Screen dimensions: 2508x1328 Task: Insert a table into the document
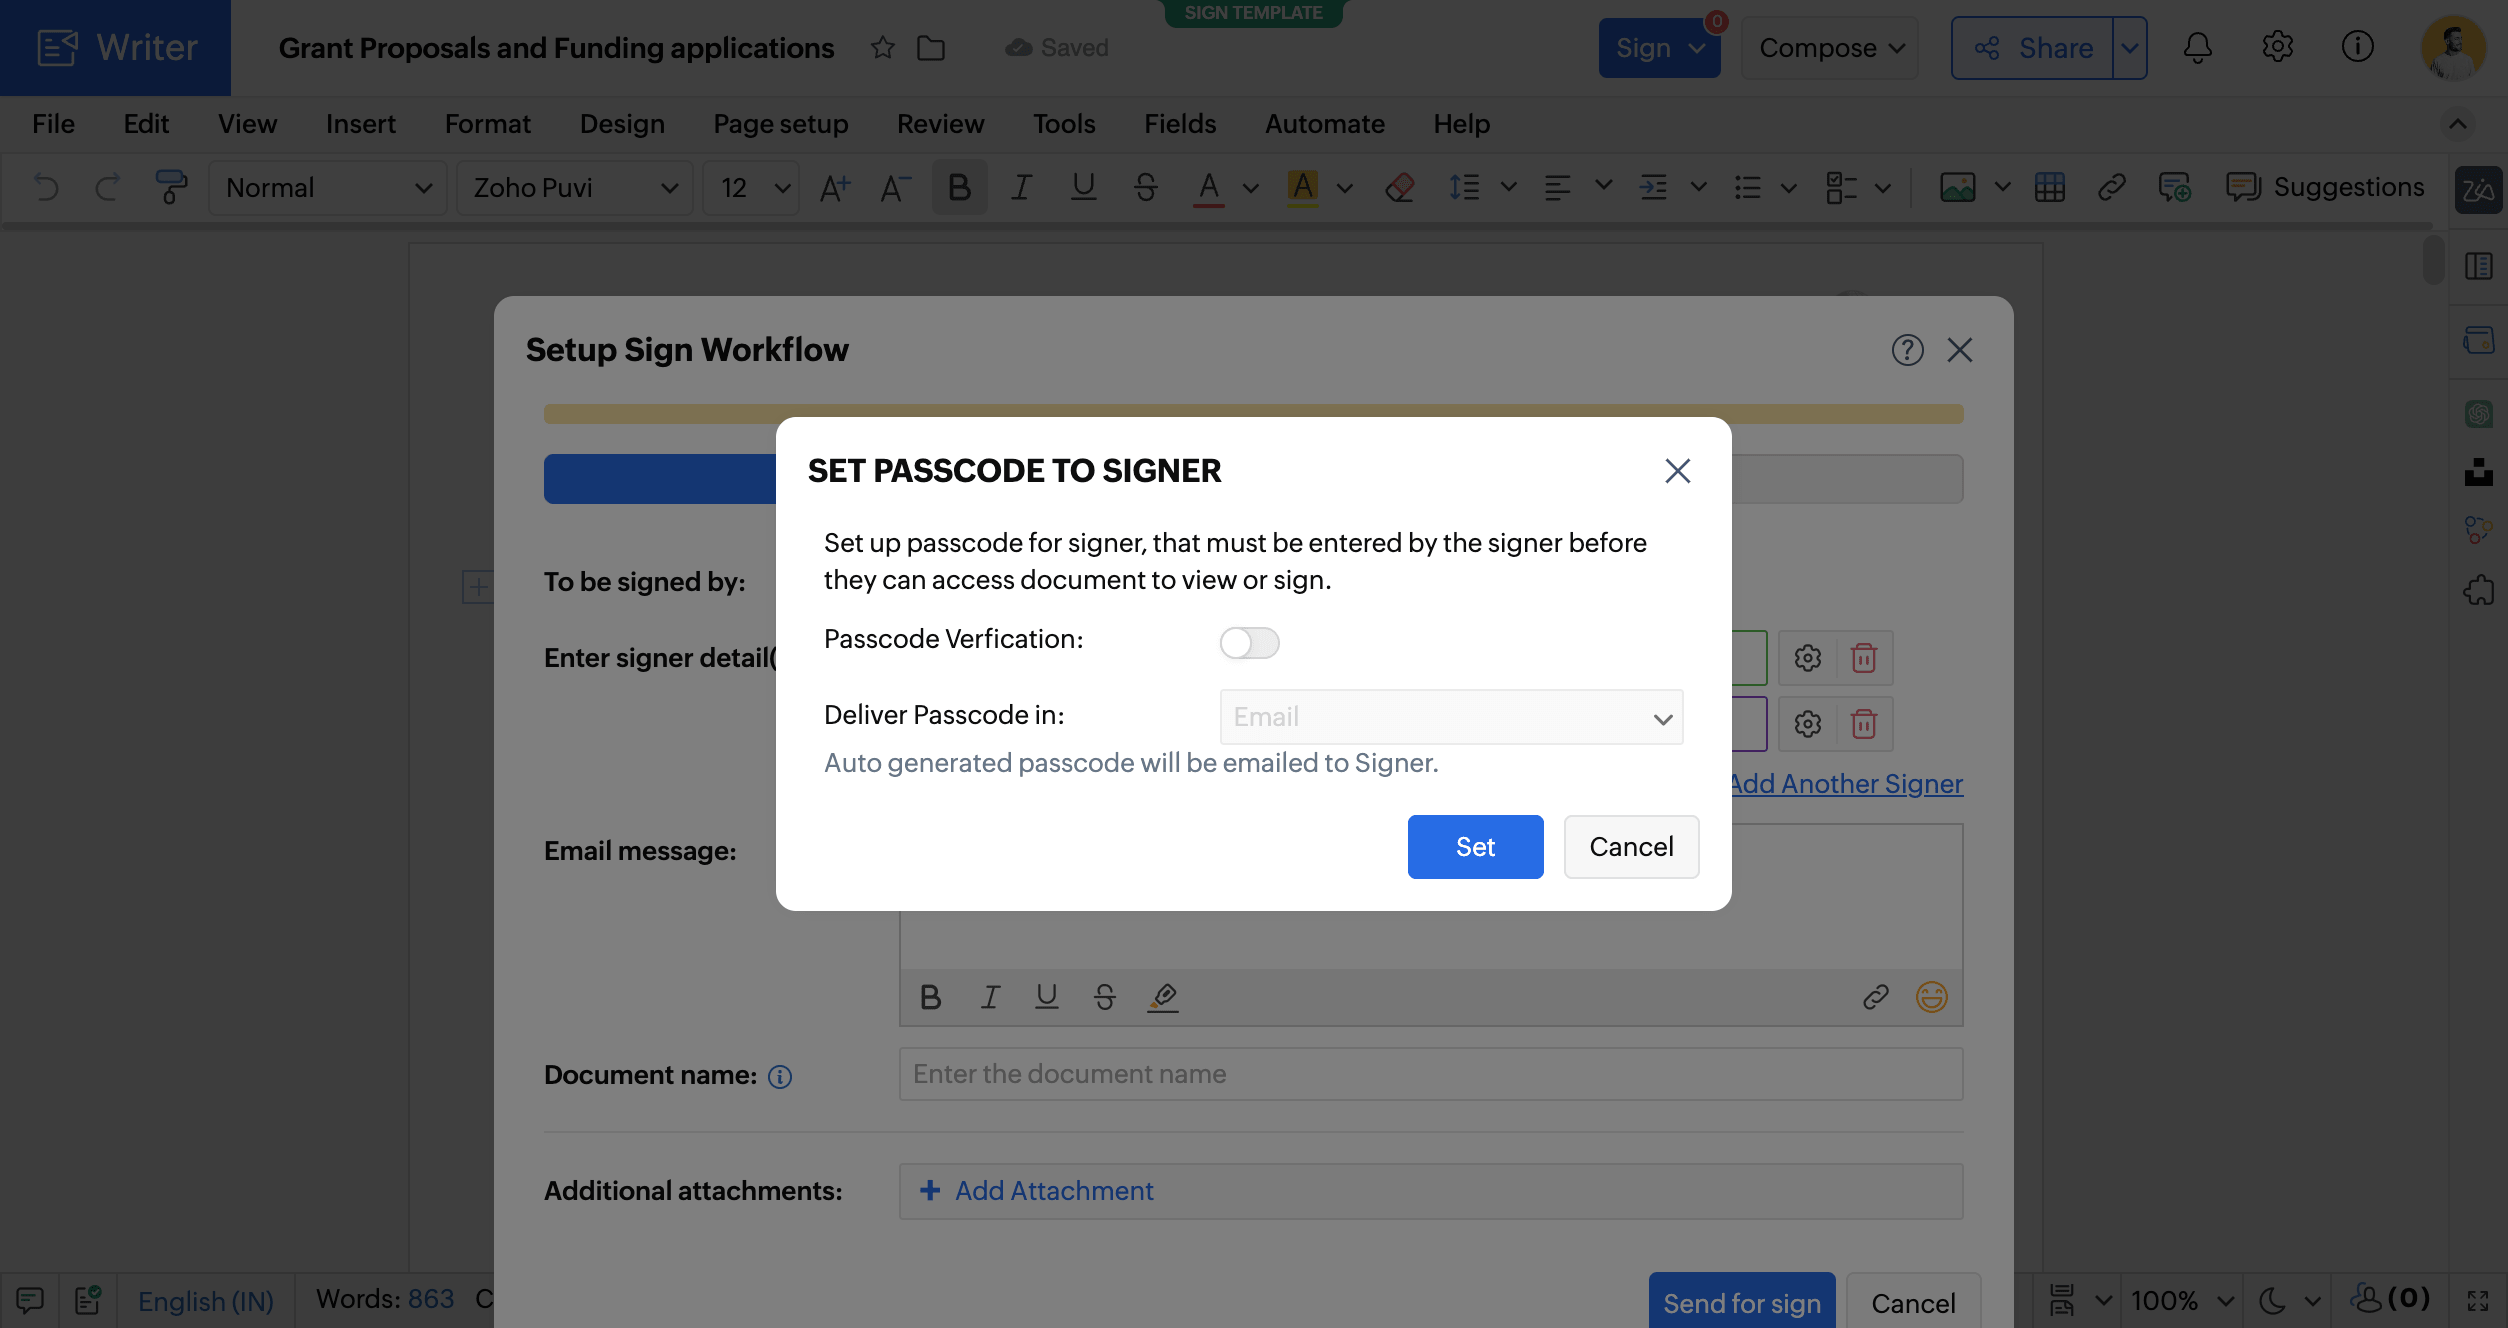[x=2050, y=187]
